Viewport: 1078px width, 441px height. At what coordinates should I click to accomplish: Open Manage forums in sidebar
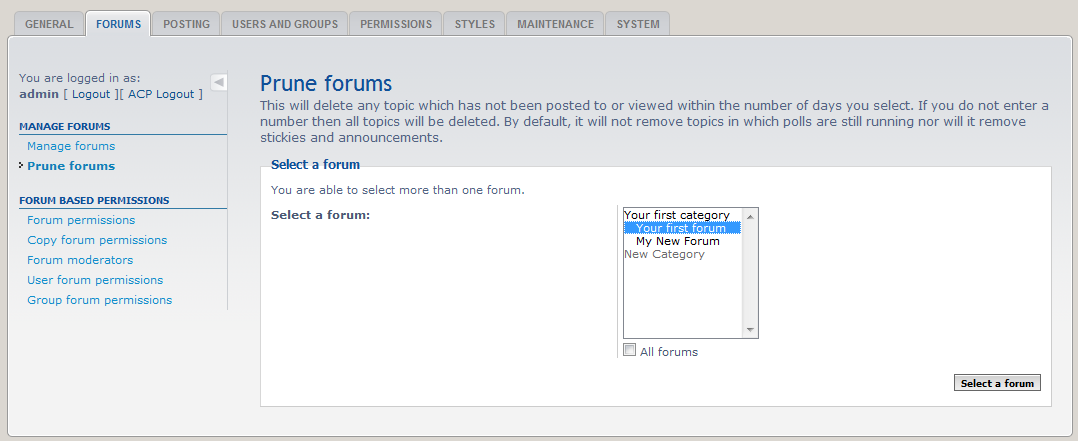(x=71, y=146)
